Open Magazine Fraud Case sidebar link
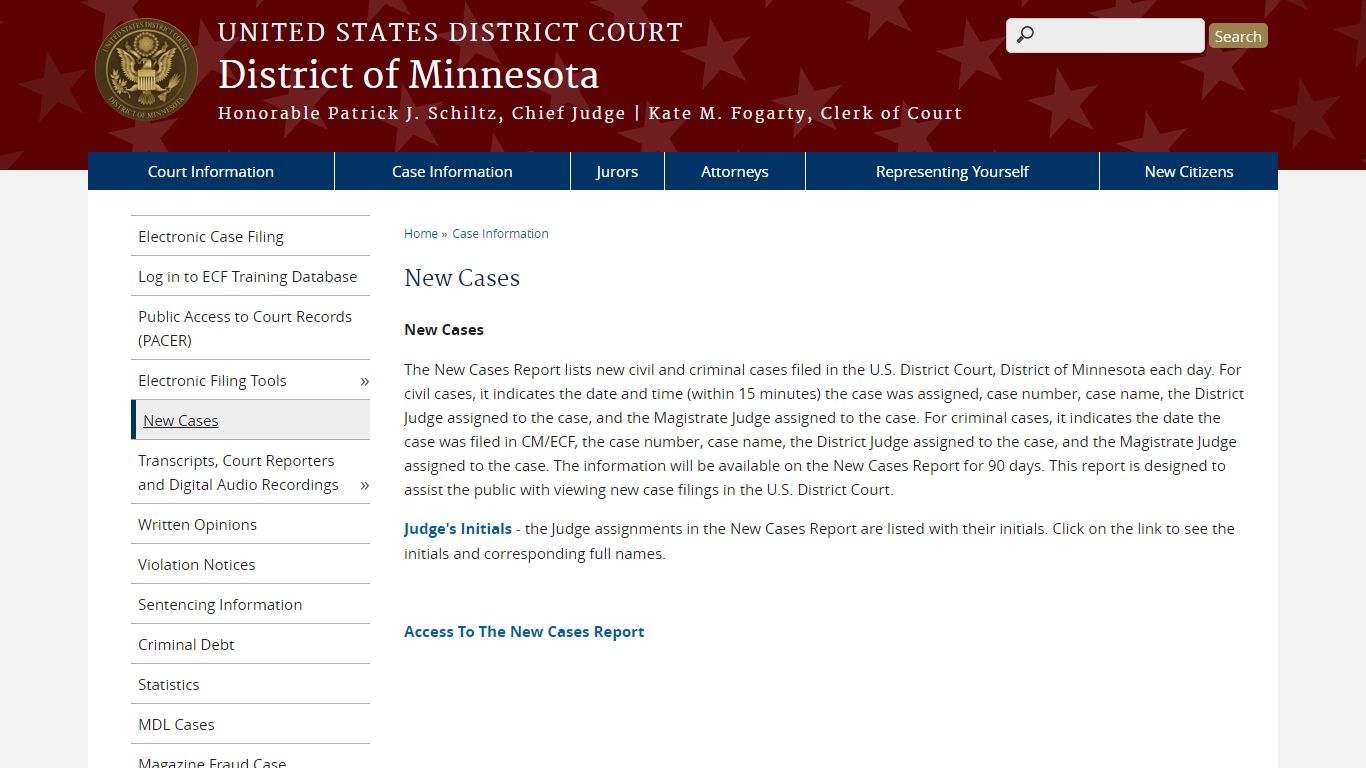1366x768 pixels. click(x=250, y=757)
